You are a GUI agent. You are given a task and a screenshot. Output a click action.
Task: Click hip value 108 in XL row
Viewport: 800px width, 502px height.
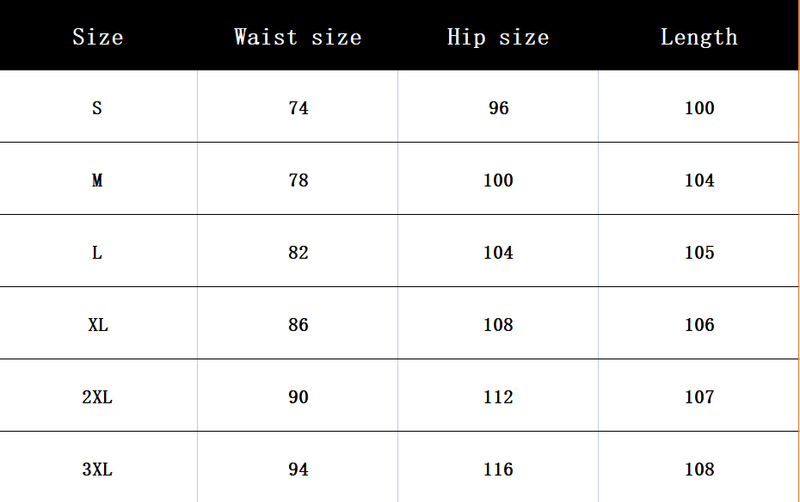pyautogui.click(x=498, y=325)
